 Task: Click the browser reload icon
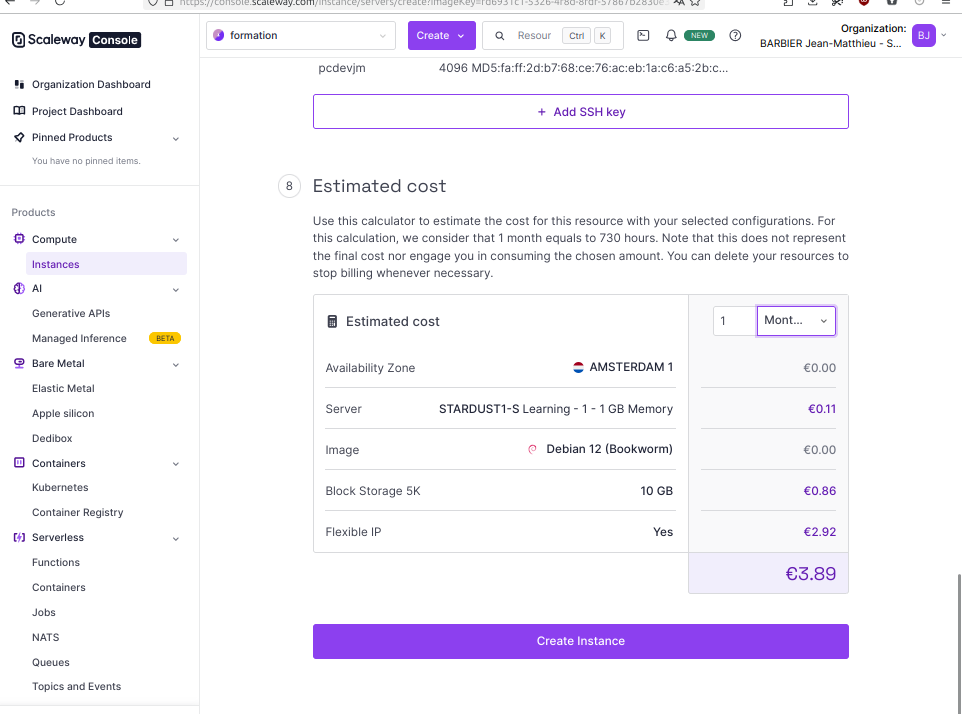click(60, 2)
